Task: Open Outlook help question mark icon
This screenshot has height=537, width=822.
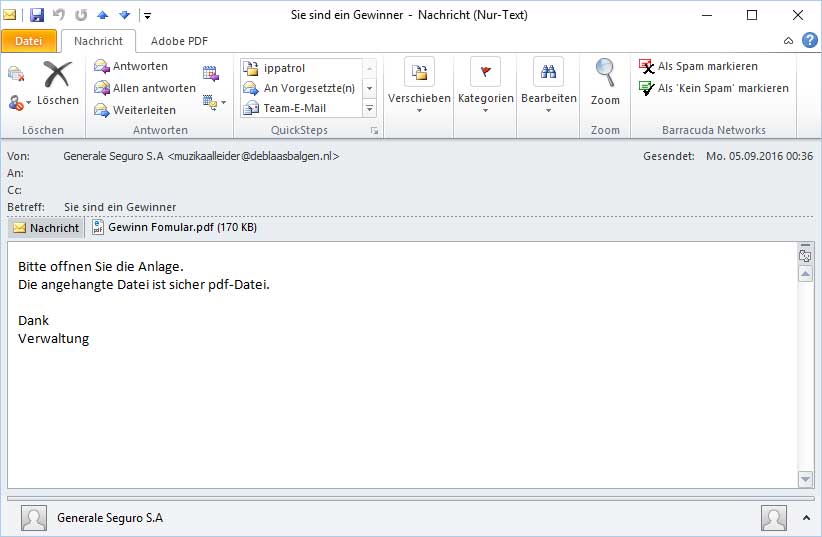Action: pyautogui.click(x=810, y=40)
